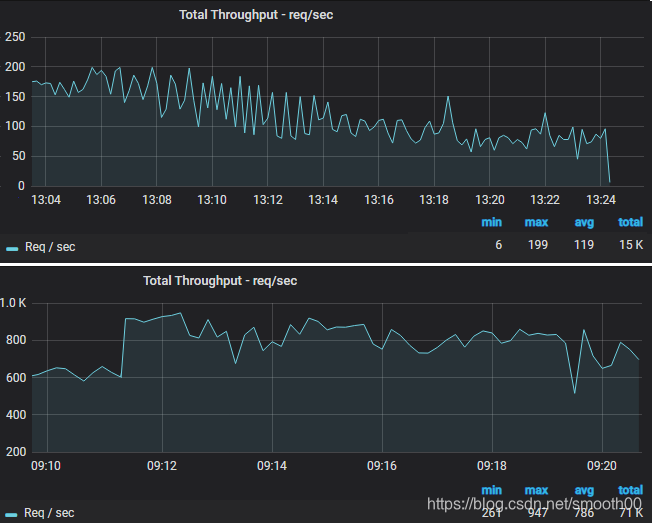Click the series color swatch in the lower legend
Screen dimensions: 652x523
click(x=11, y=515)
